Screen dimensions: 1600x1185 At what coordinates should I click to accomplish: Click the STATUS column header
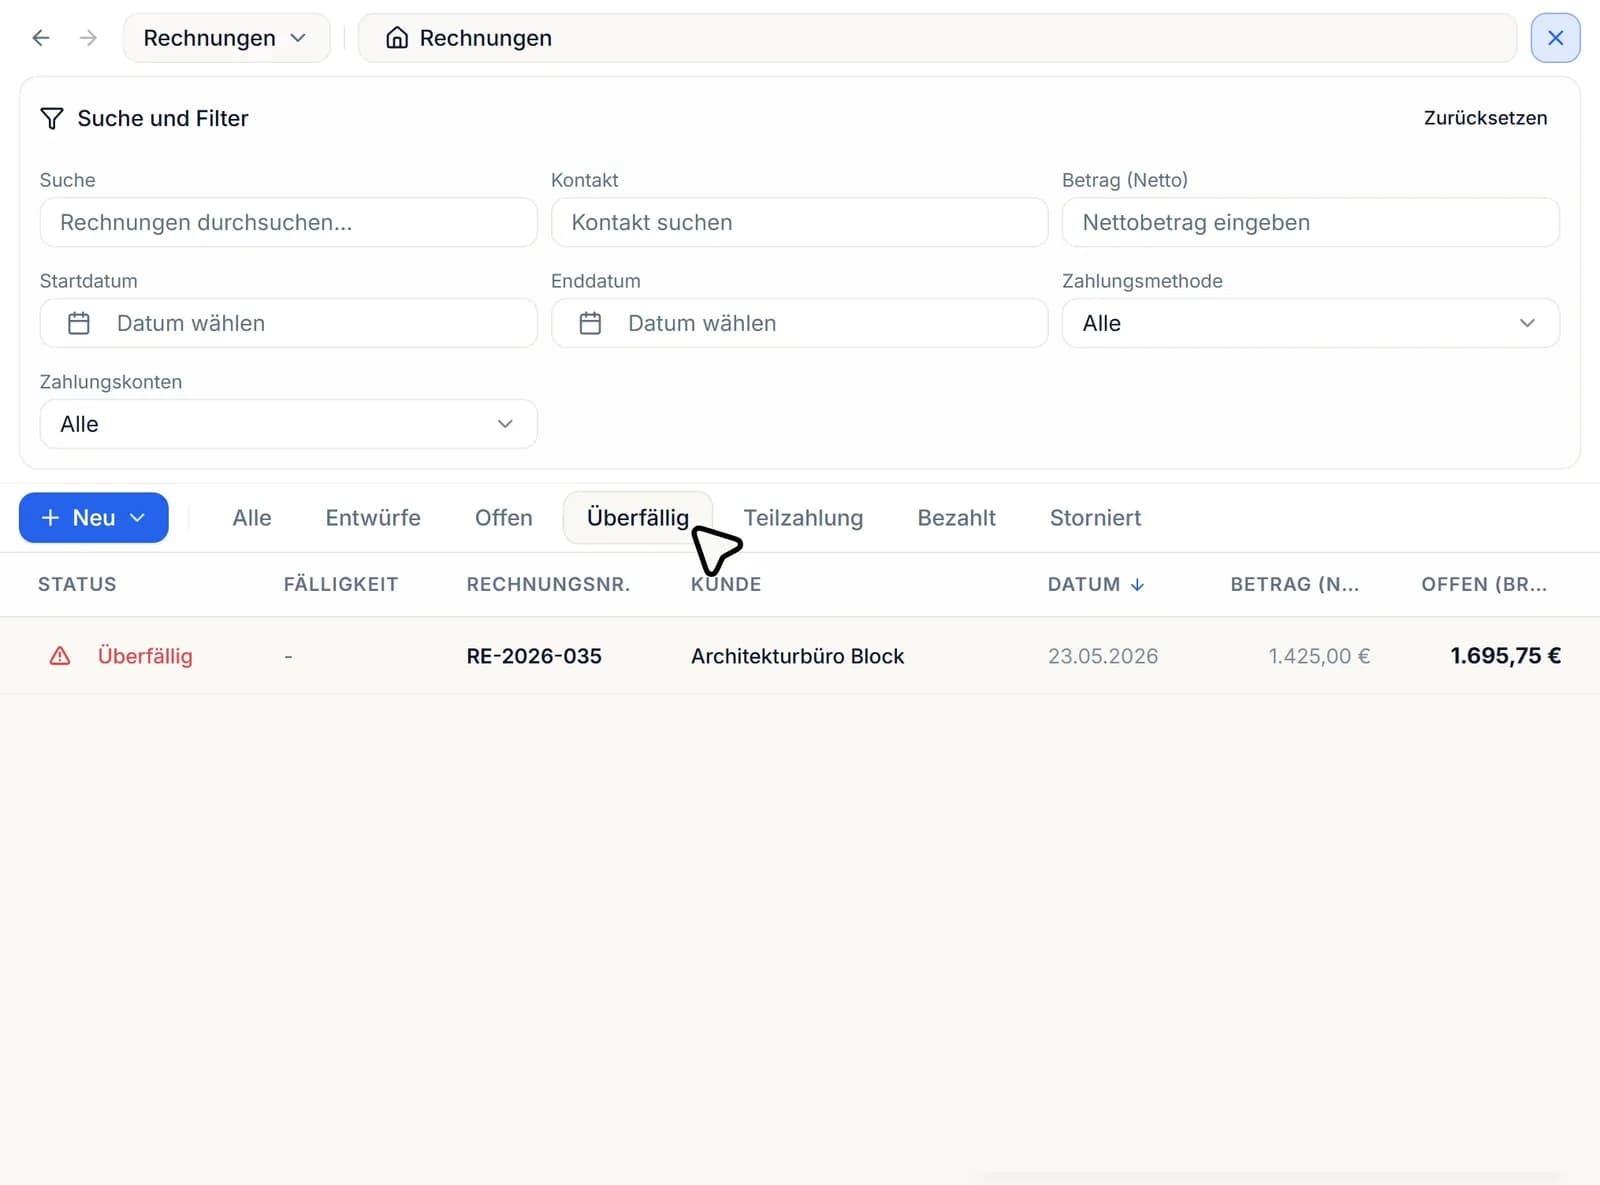pos(77,585)
